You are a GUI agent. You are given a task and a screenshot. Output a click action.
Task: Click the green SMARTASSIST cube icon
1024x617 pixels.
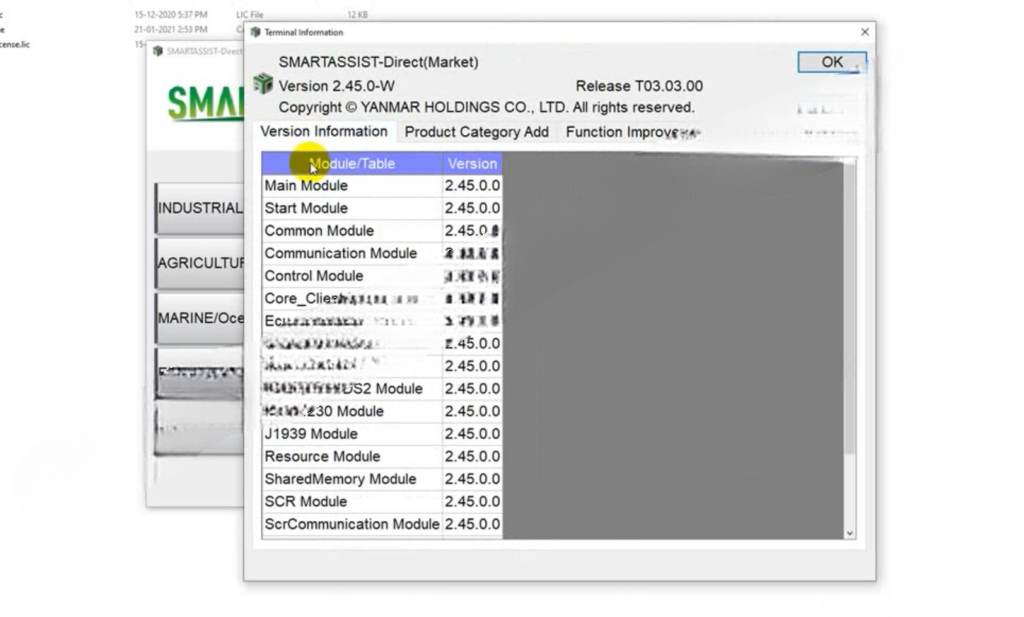[263, 84]
